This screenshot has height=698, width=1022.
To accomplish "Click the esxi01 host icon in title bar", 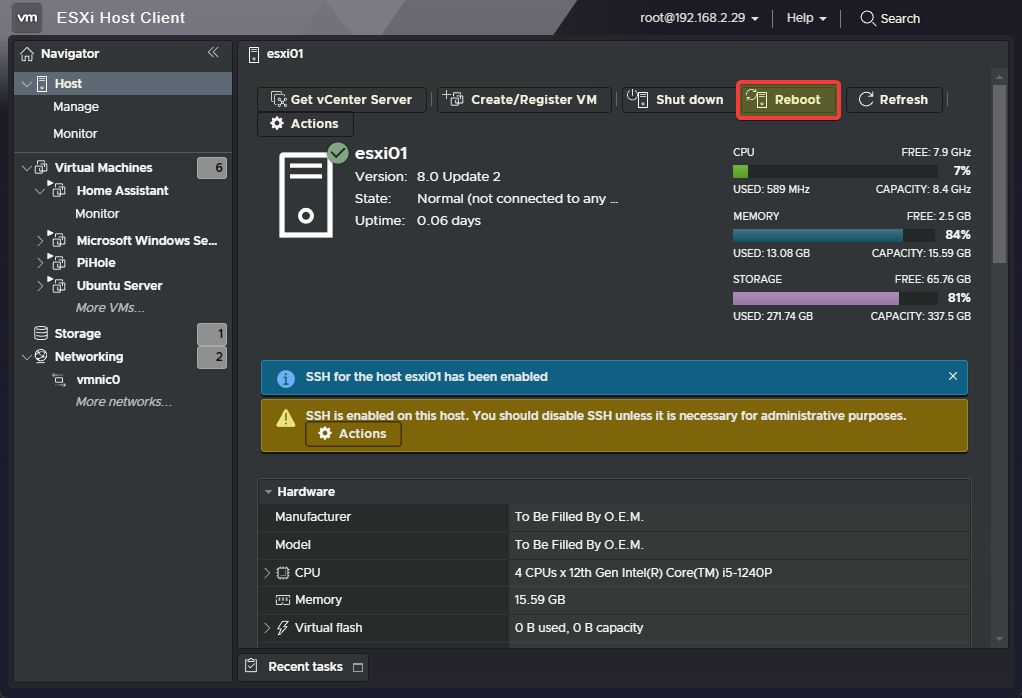I will pyautogui.click(x=254, y=54).
